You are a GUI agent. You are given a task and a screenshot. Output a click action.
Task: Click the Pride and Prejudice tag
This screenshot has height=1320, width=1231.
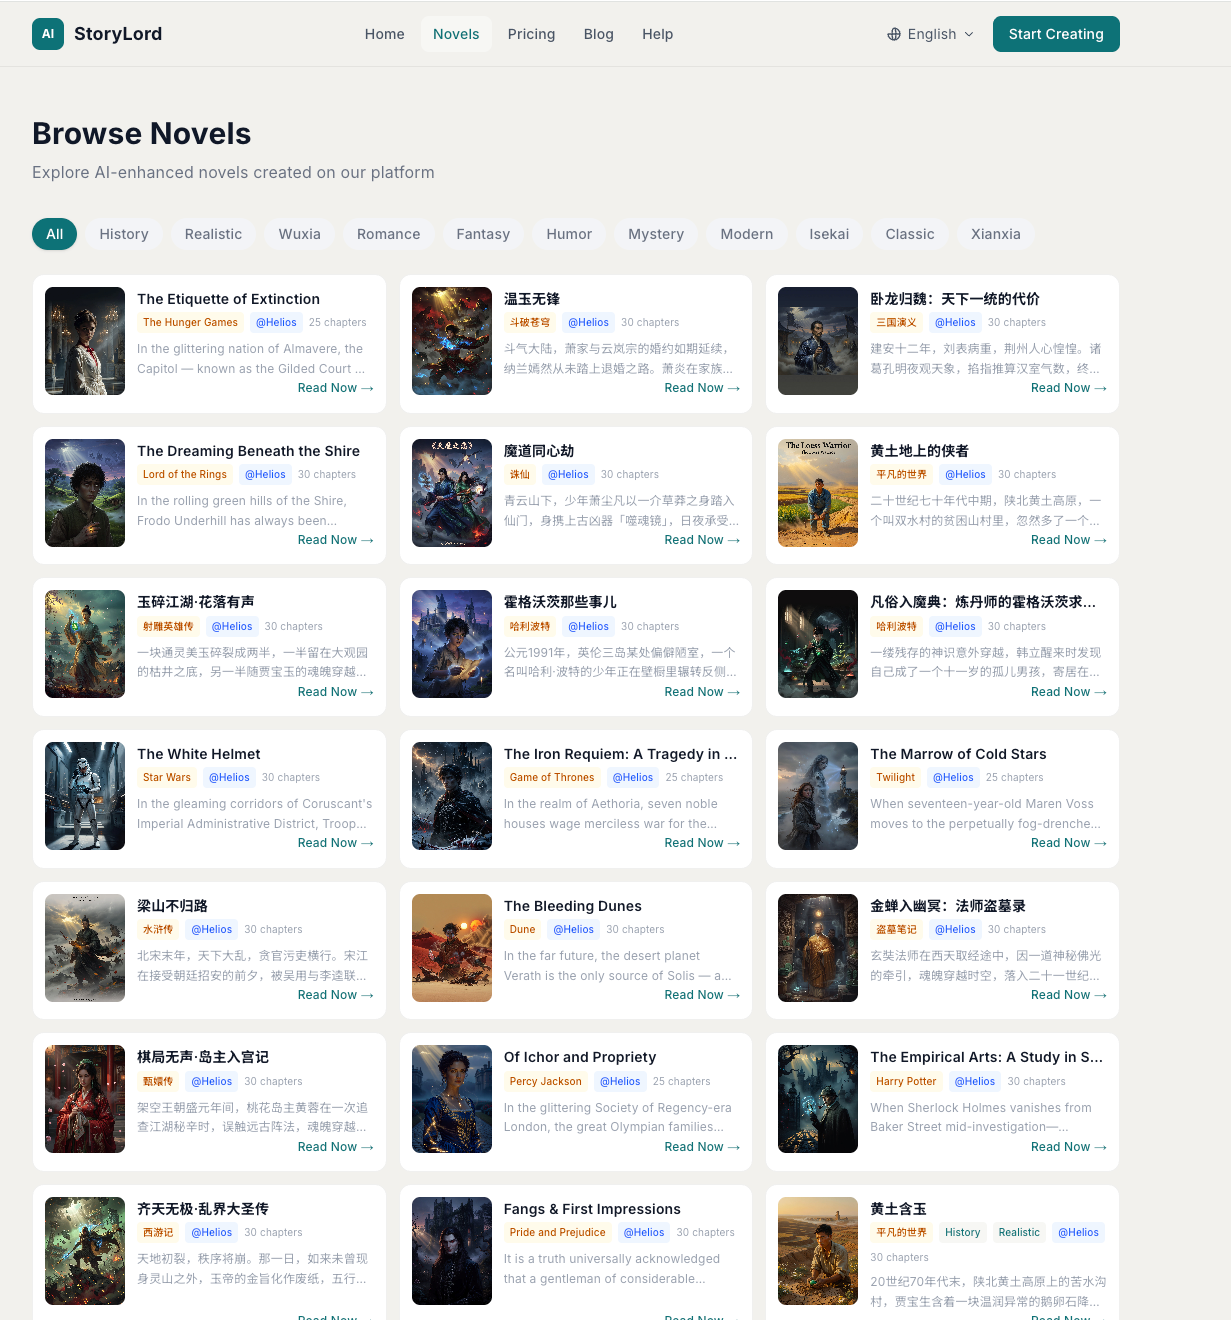[557, 1233]
